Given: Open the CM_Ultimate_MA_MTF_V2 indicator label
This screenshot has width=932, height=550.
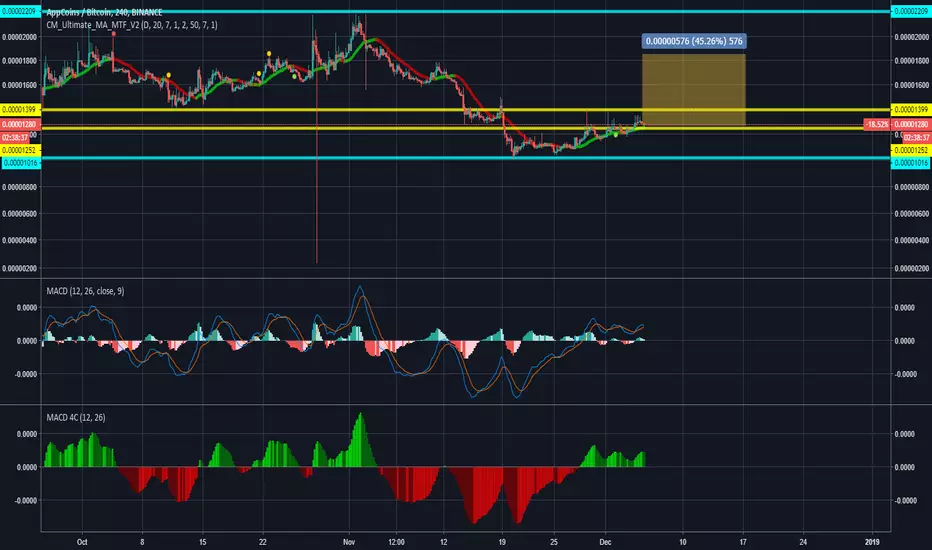Looking at the screenshot, I should [x=132, y=25].
